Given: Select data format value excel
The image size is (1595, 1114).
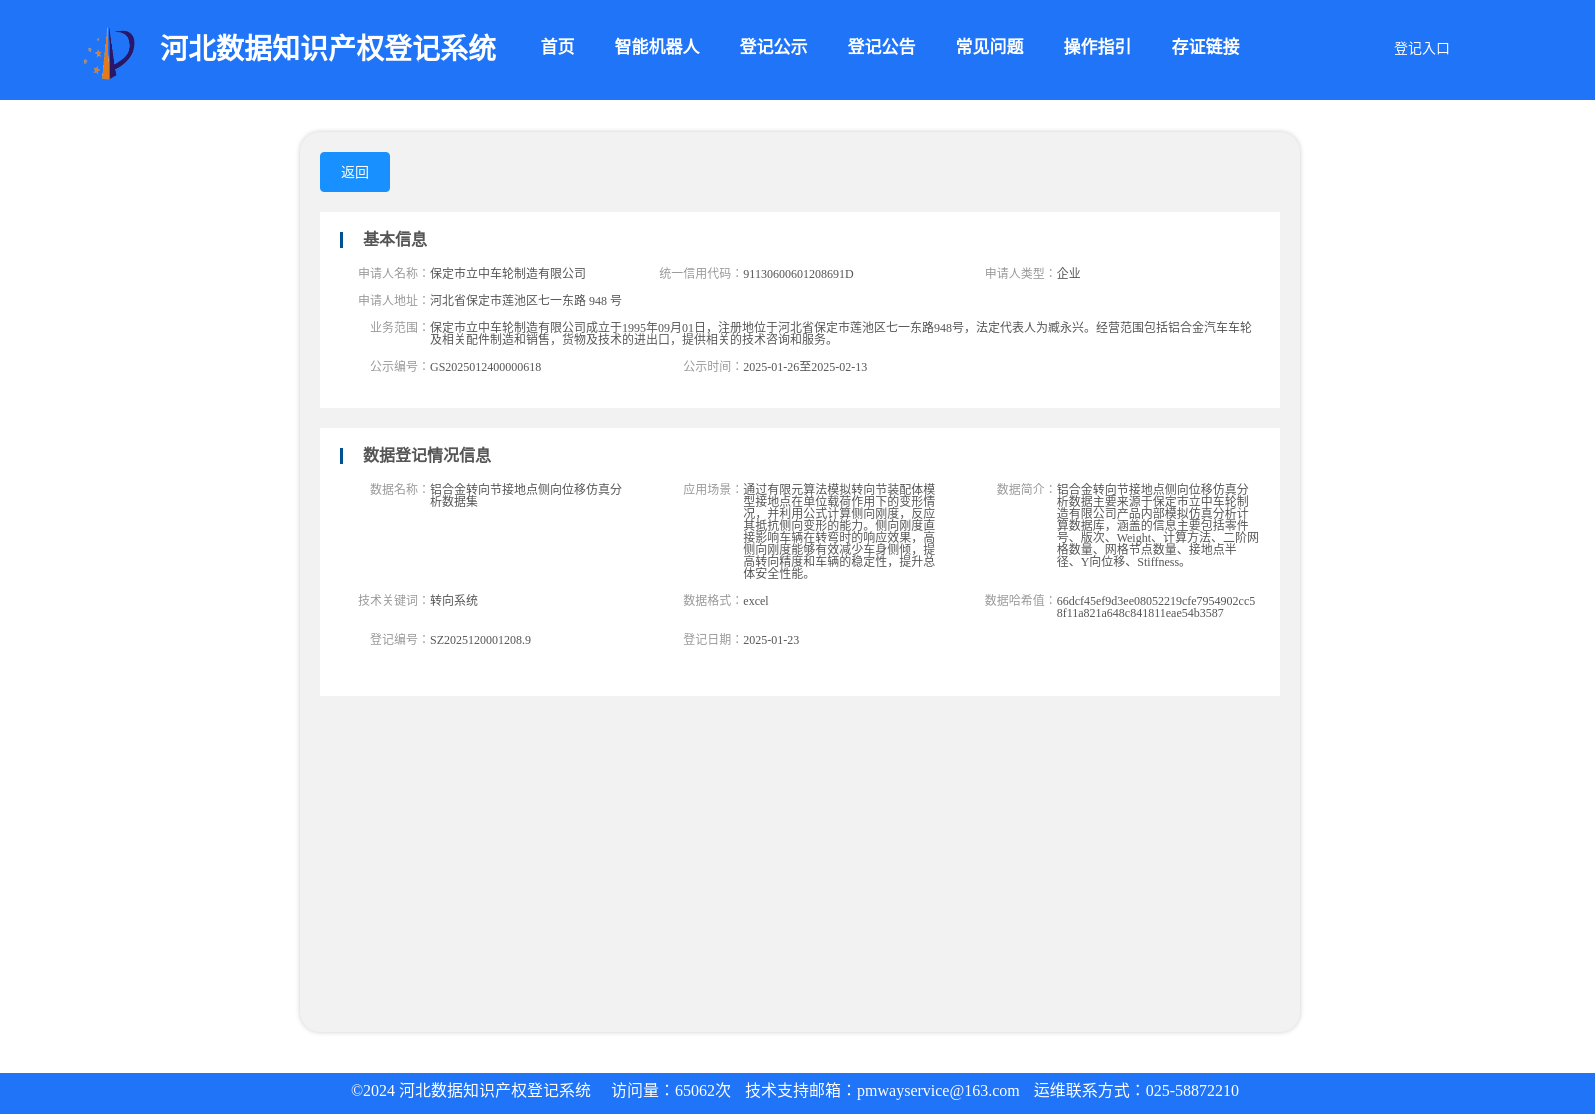Looking at the screenshot, I should 756,601.
